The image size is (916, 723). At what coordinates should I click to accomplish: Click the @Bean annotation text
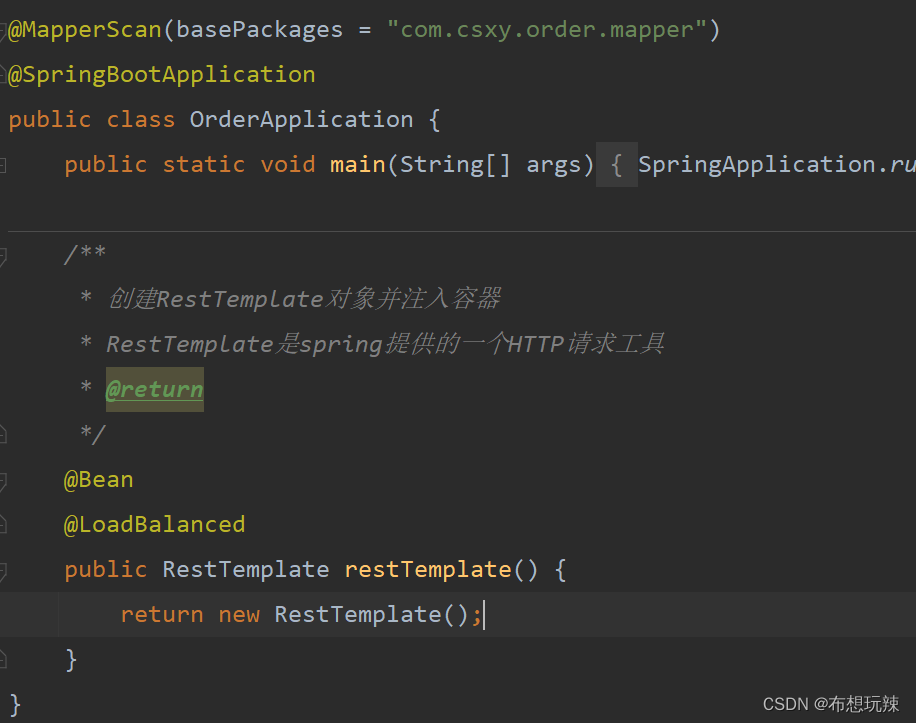point(99,480)
